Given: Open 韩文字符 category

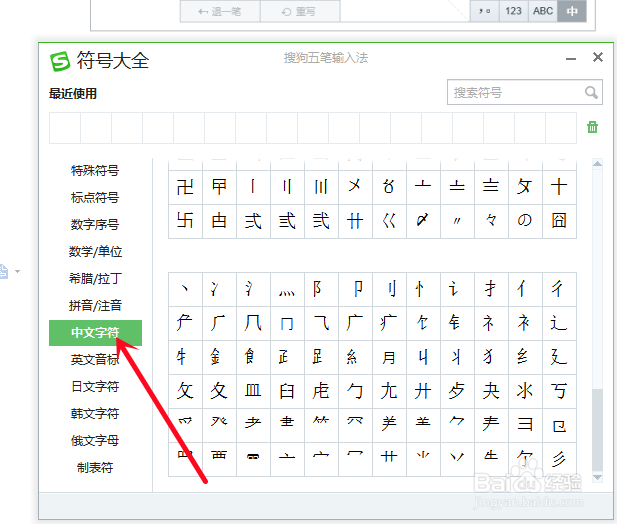Looking at the screenshot, I should coord(95,413).
